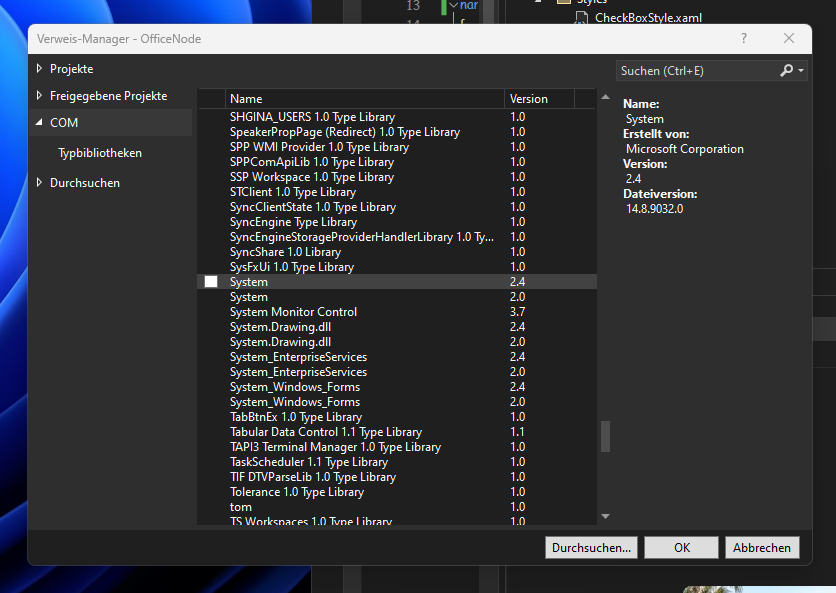This screenshot has width=836, height=593.
Task: Select System Monitor Control row
Action: tap(397, 311)
